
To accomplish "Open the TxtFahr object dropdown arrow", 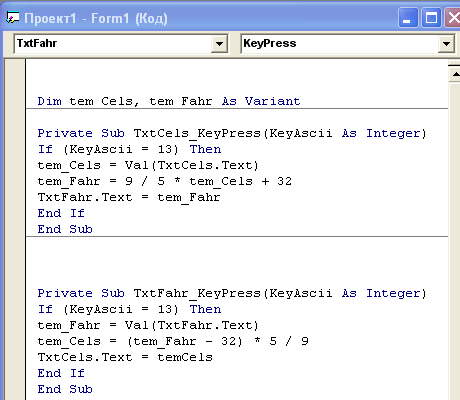I will [219, 44].
